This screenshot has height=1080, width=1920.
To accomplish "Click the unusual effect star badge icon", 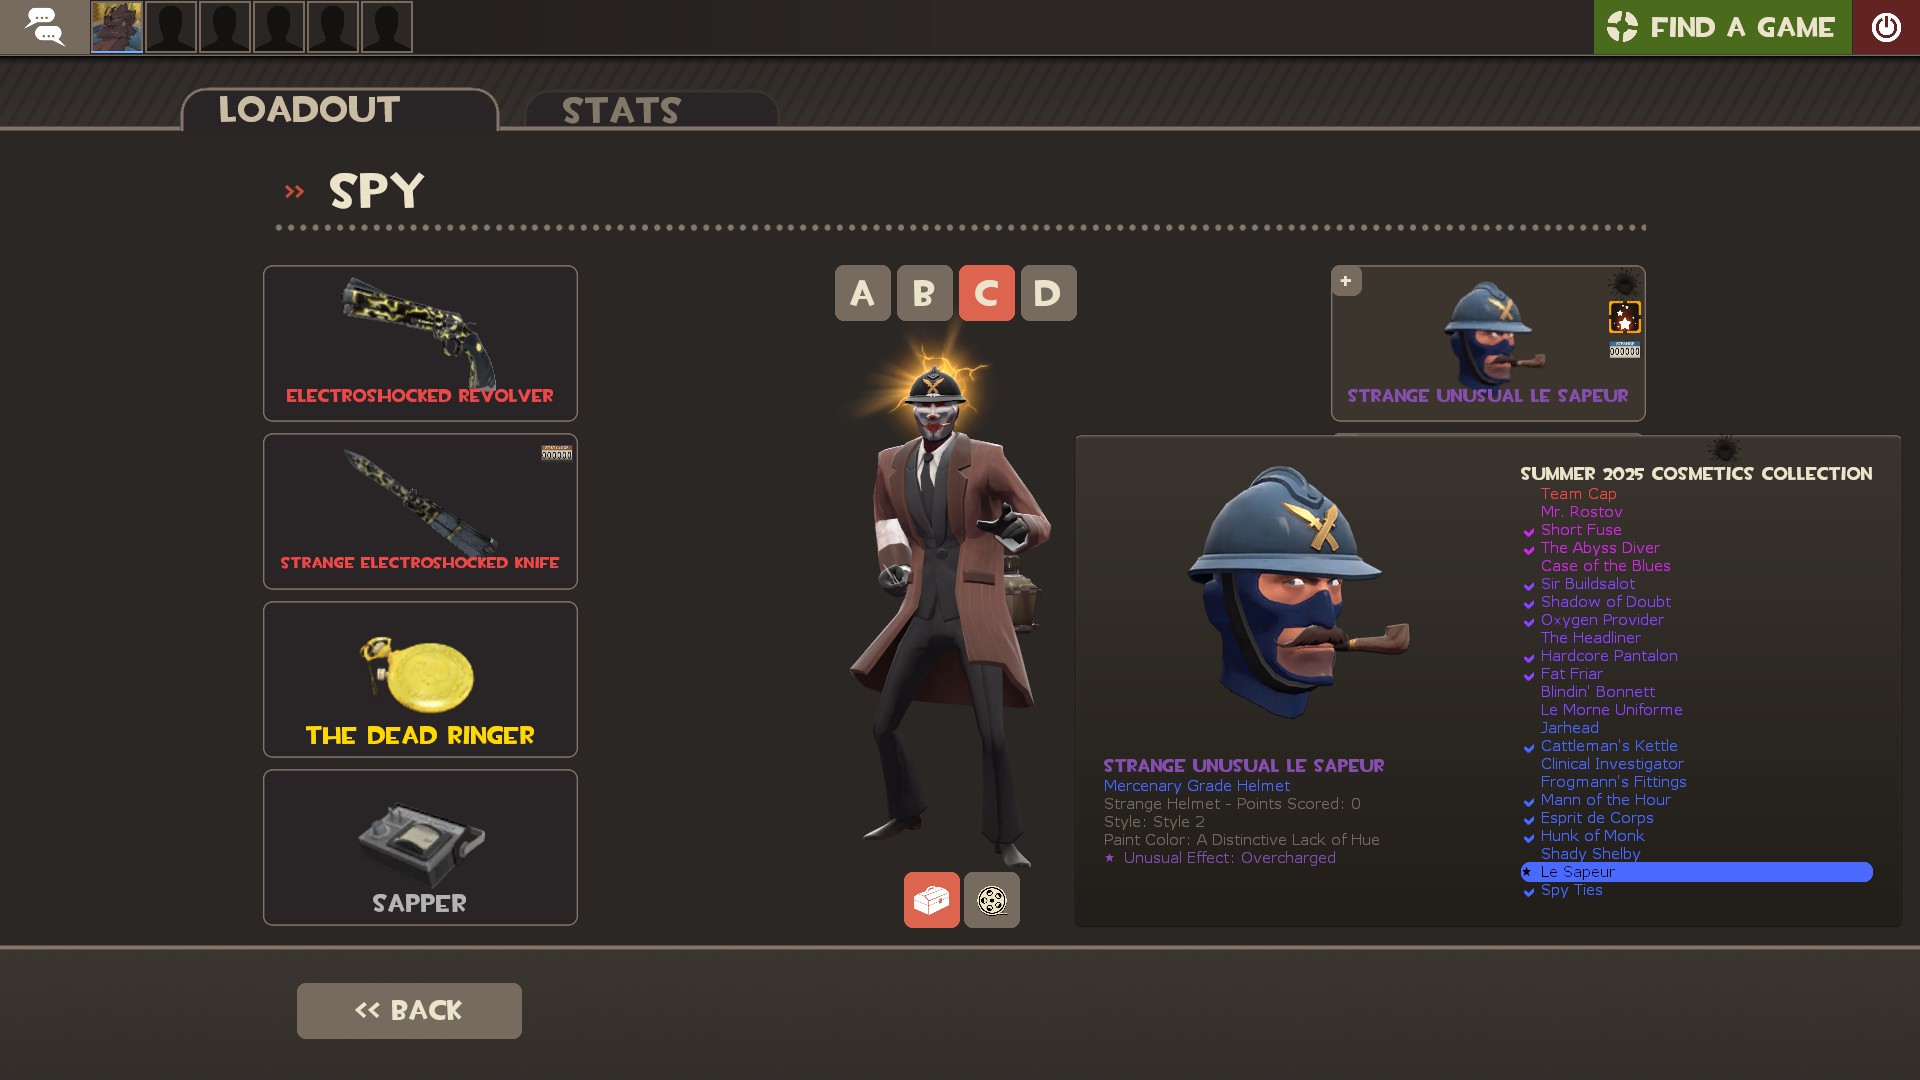I will click(1624, 317).
